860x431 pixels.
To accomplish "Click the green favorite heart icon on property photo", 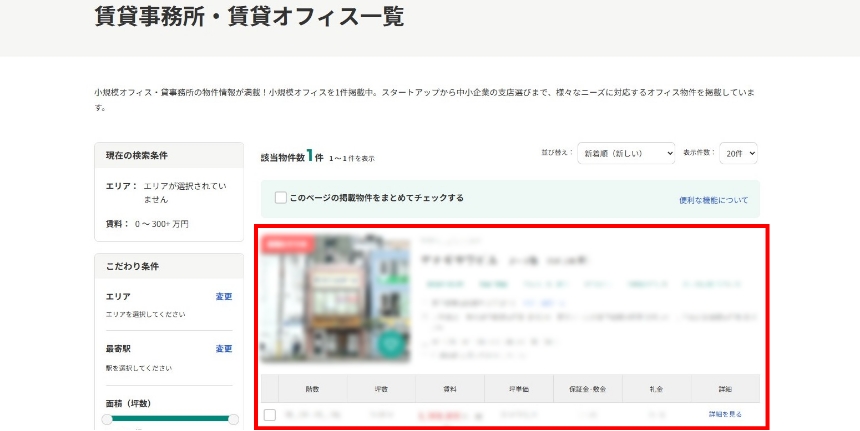I will pos(392,342).
